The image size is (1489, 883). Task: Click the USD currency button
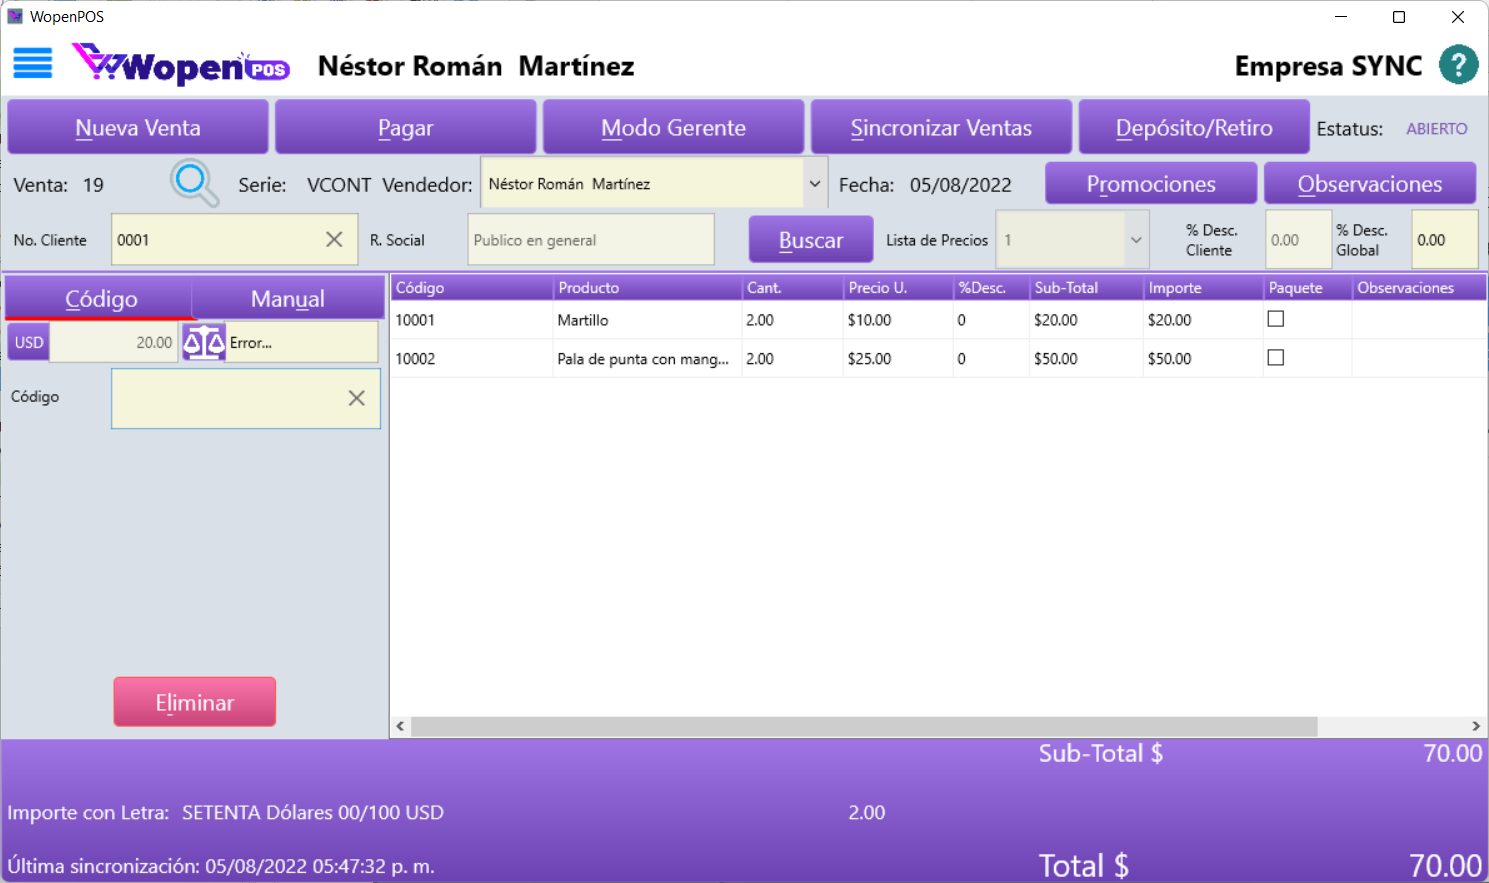pos(29,342)
